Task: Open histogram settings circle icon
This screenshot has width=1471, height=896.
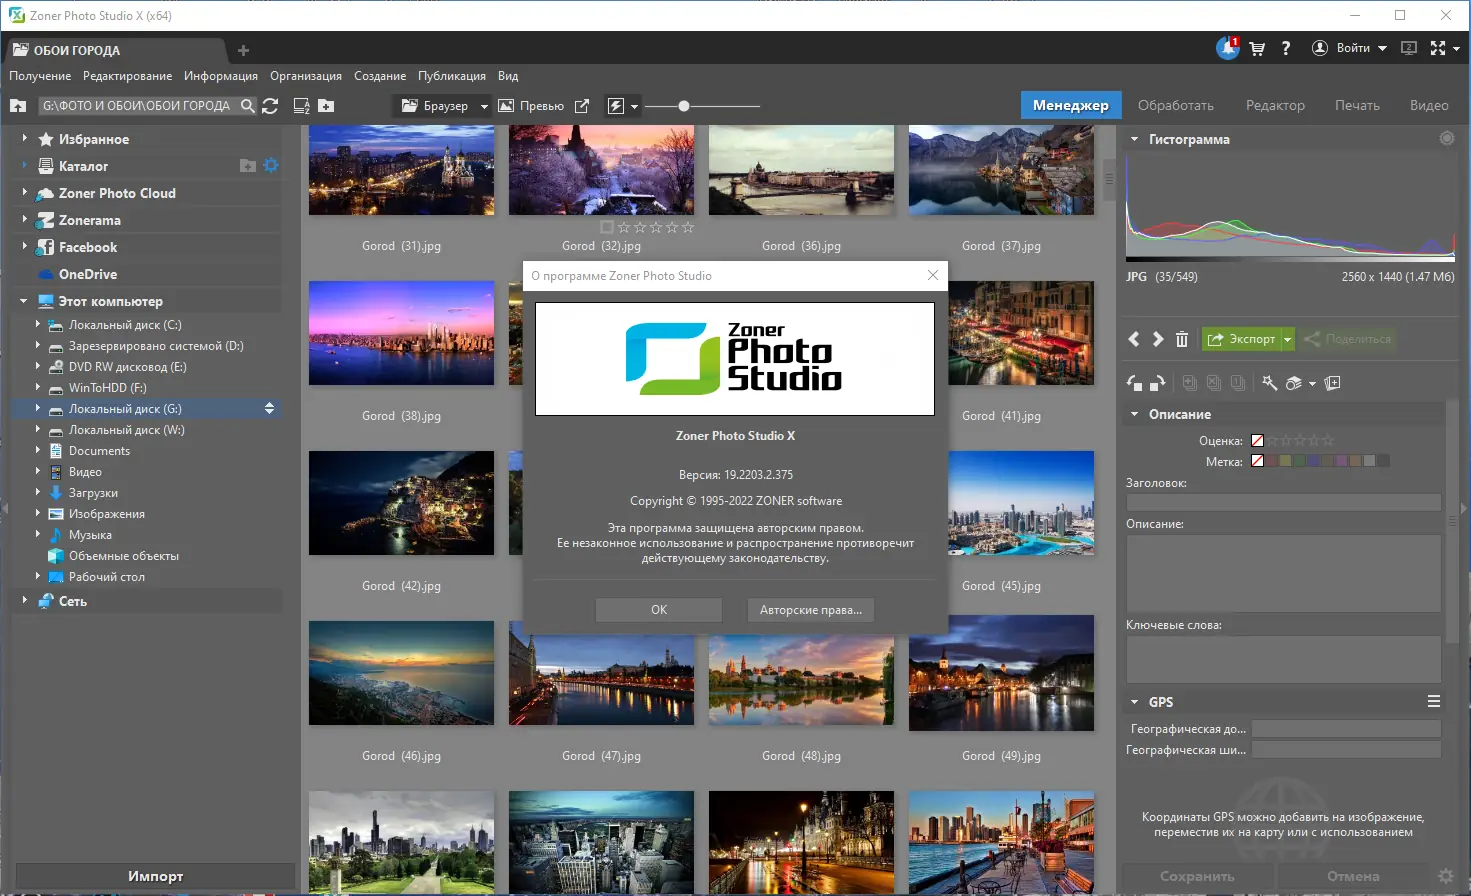Action: (x=1447, y=138)
